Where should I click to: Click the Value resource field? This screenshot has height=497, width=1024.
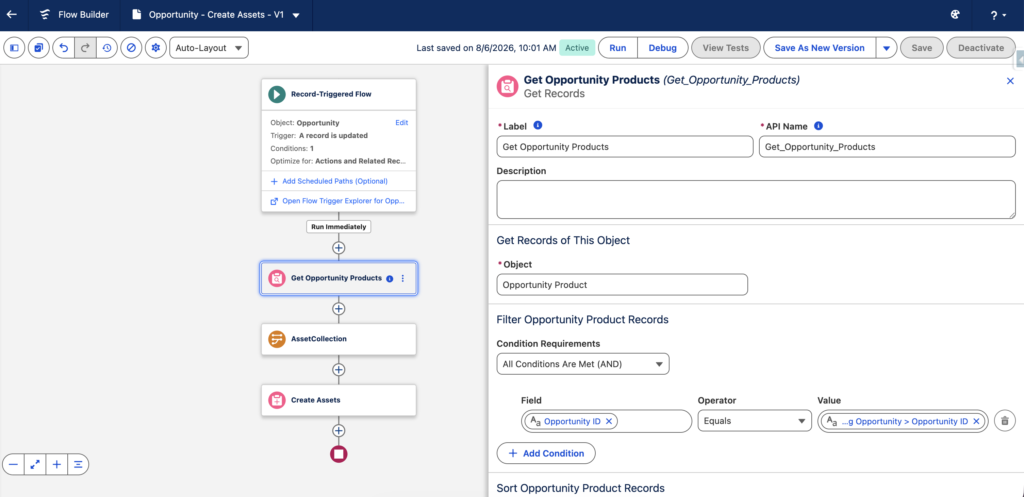click(x=903, y=421)
